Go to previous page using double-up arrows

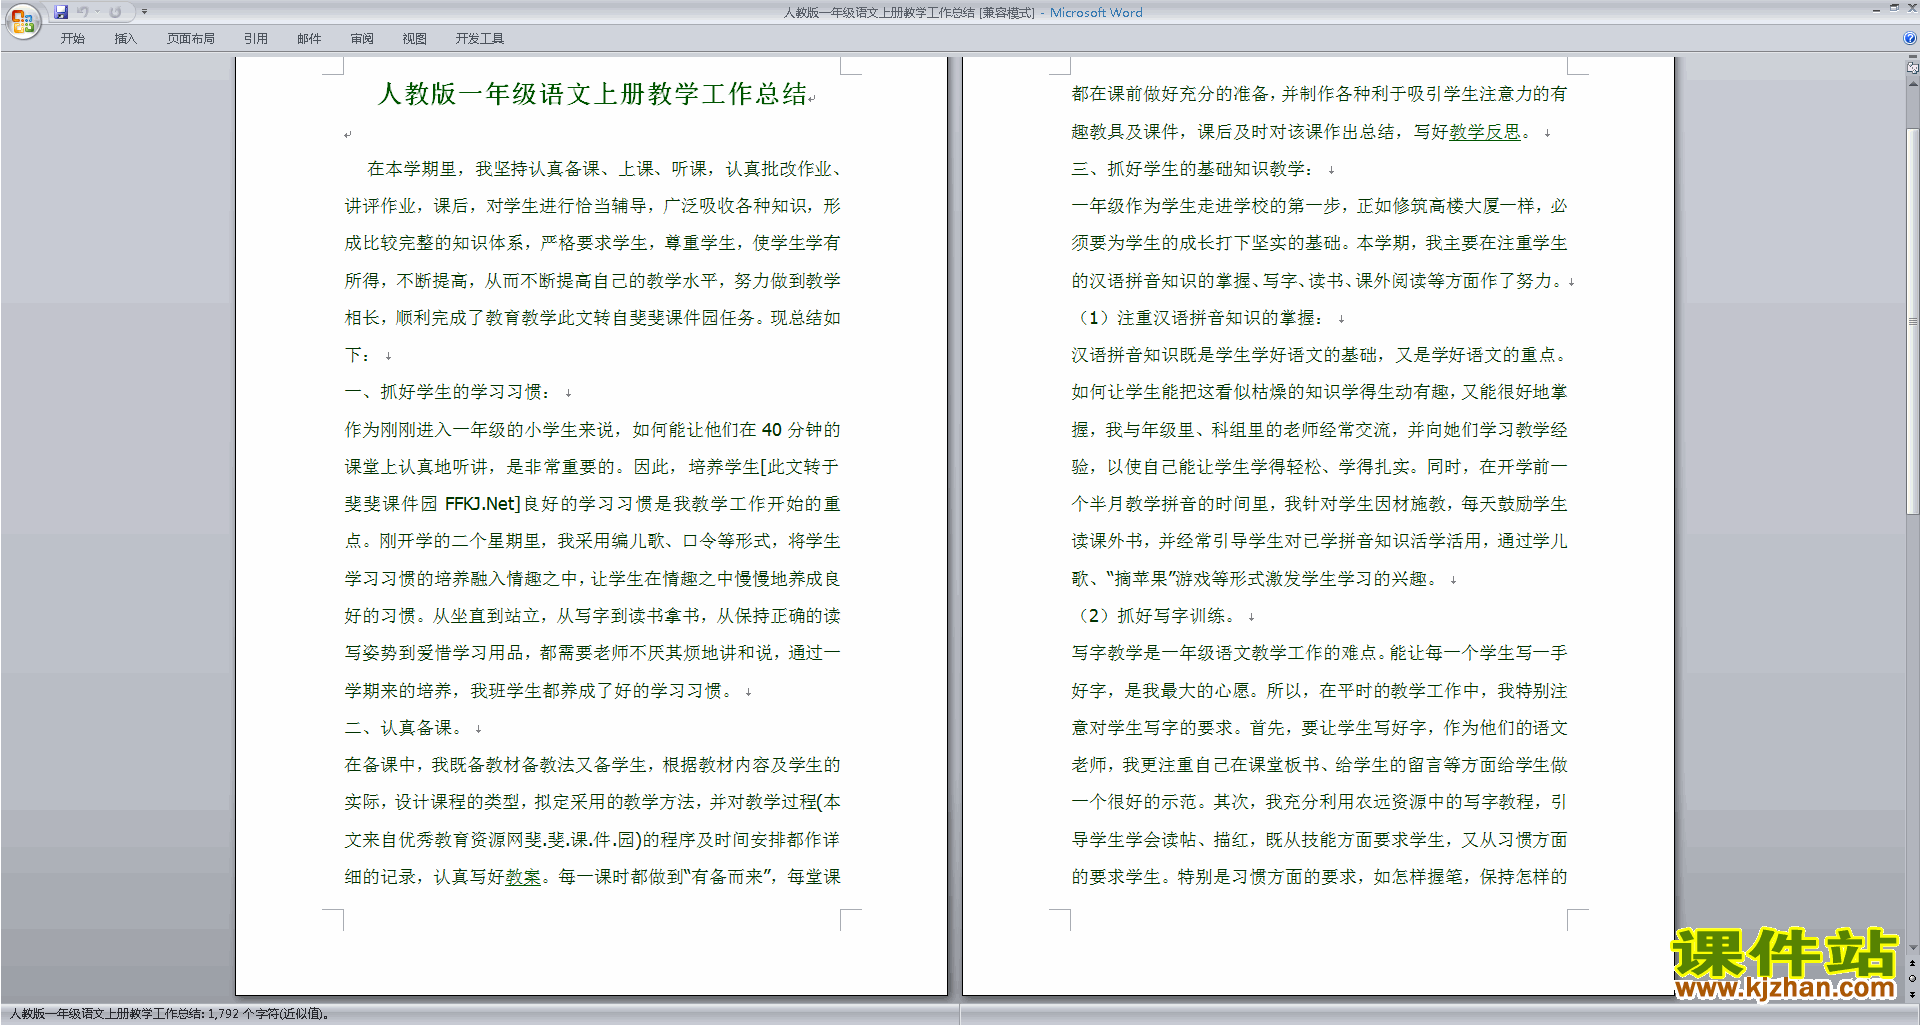click(x=1913, y=964)
